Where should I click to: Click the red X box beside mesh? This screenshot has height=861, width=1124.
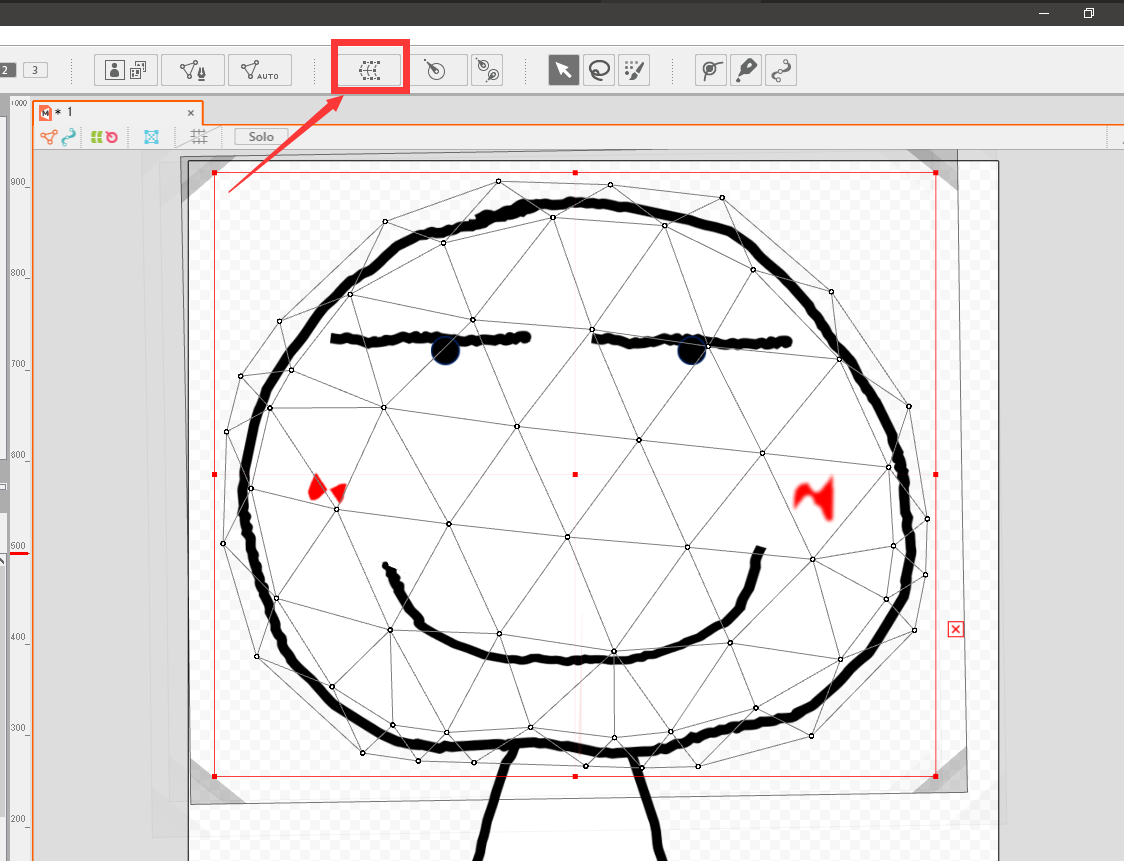point(955,628)
